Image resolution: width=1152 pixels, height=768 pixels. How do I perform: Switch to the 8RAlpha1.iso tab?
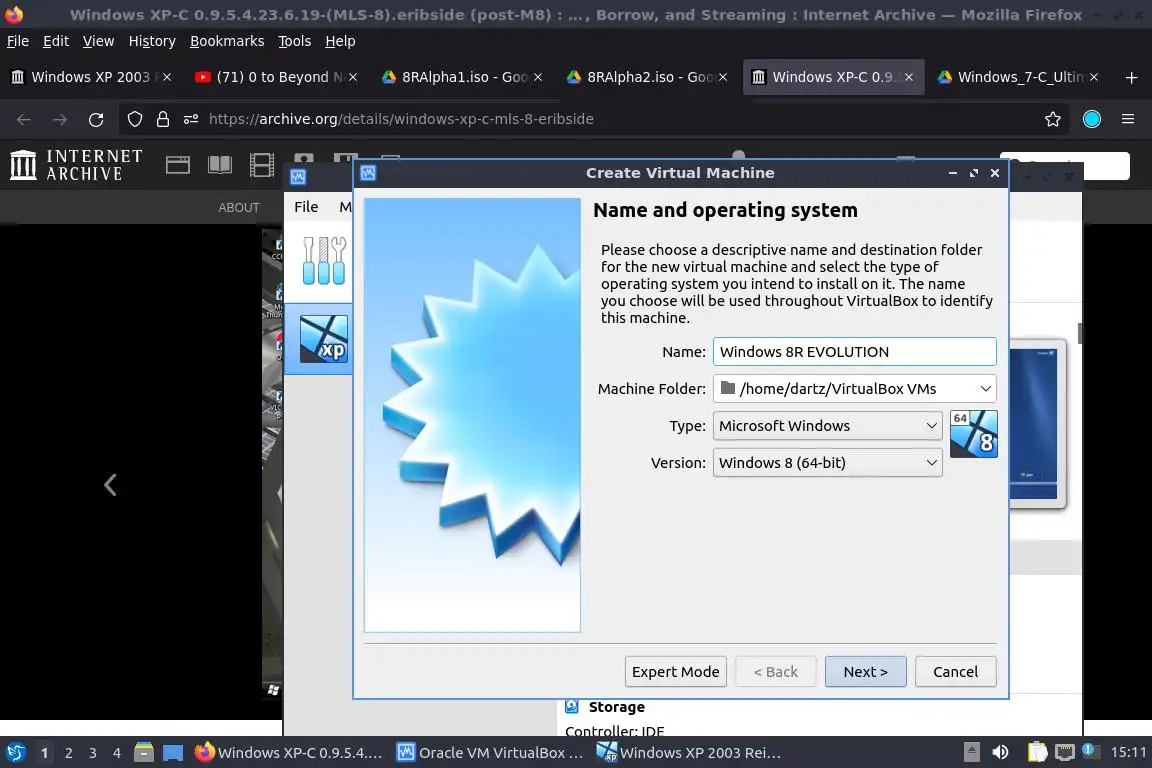coord(460,77)
